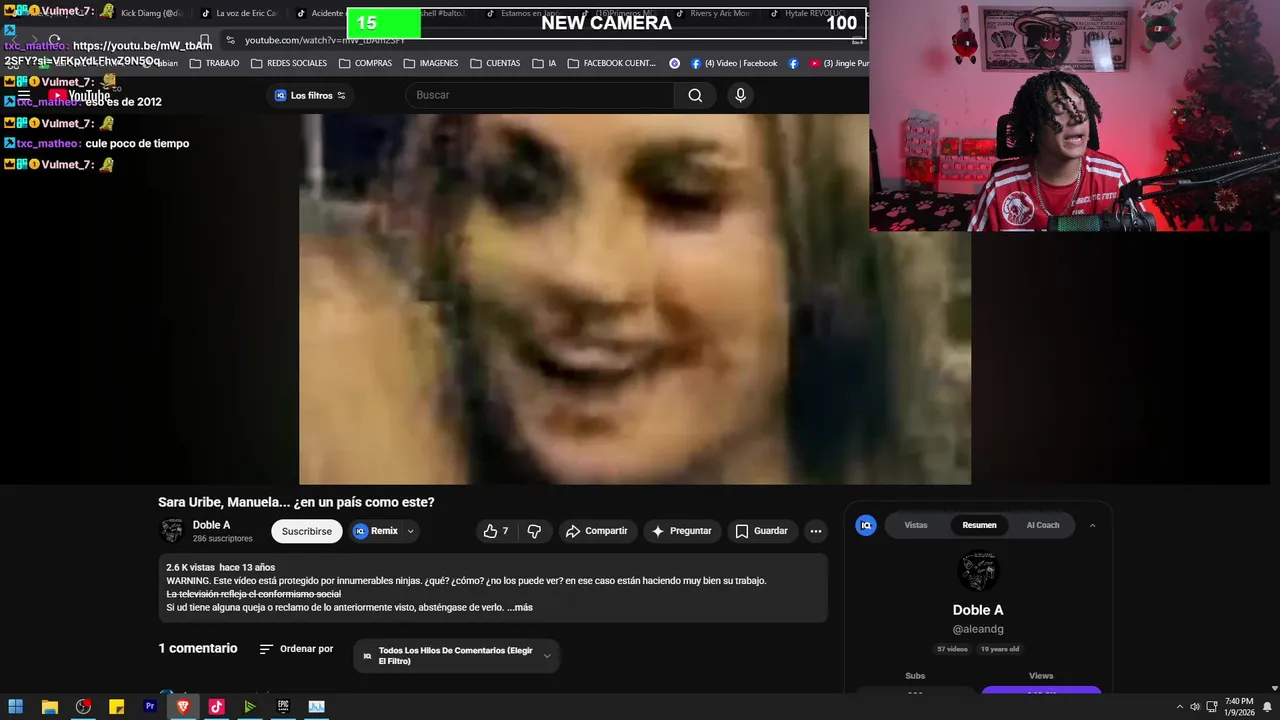Switch to the La voz de Eric Ca... tab
Viewport: 1280px width, 720px height.
240,14
